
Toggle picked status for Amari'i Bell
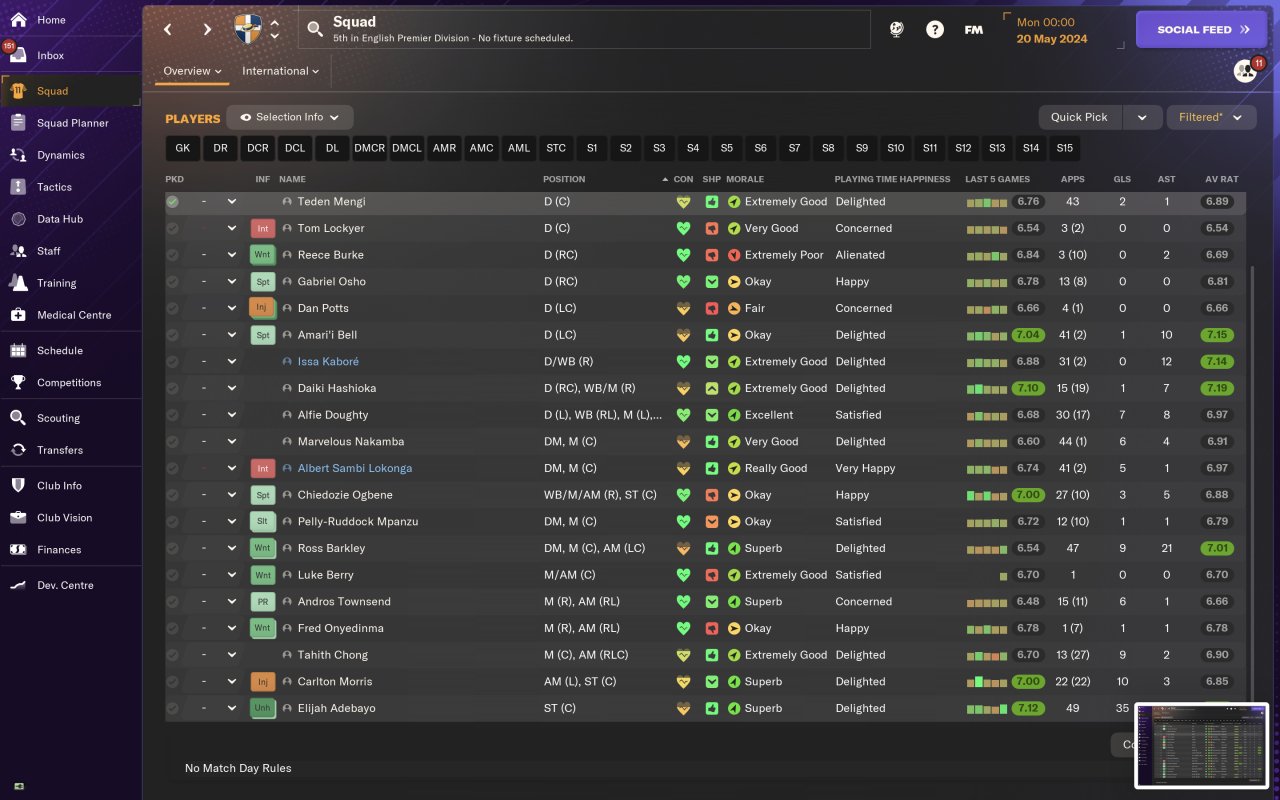pyautogui.click(x=173, y=335)
